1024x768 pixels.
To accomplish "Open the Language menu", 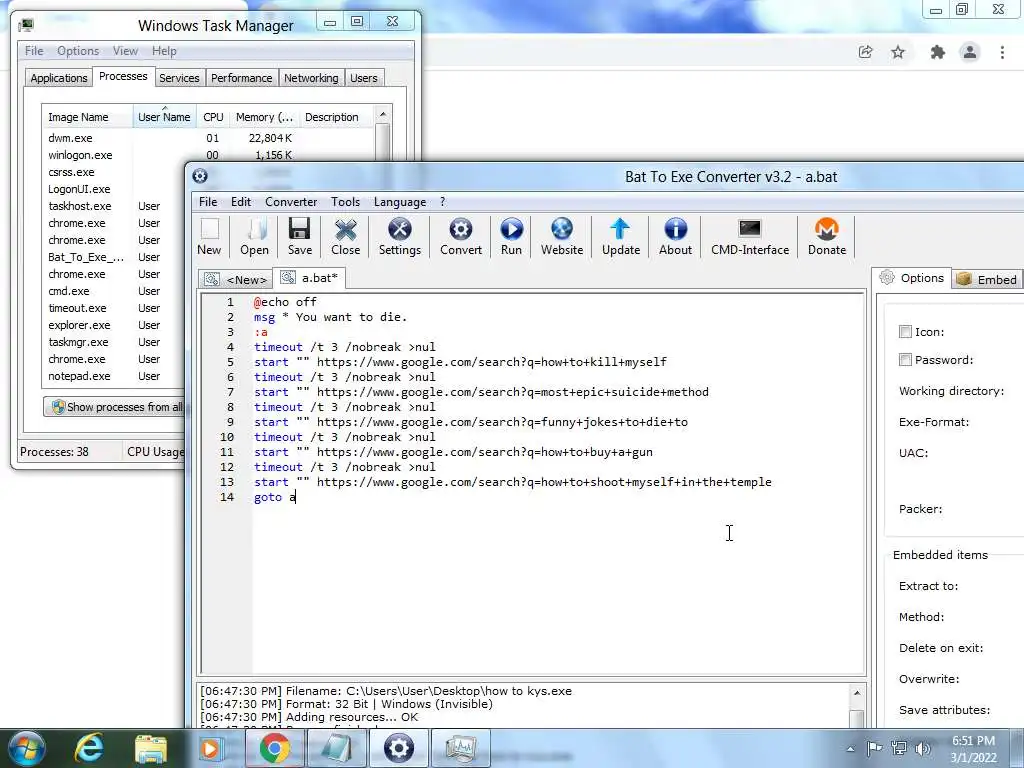I will point(400,202).
